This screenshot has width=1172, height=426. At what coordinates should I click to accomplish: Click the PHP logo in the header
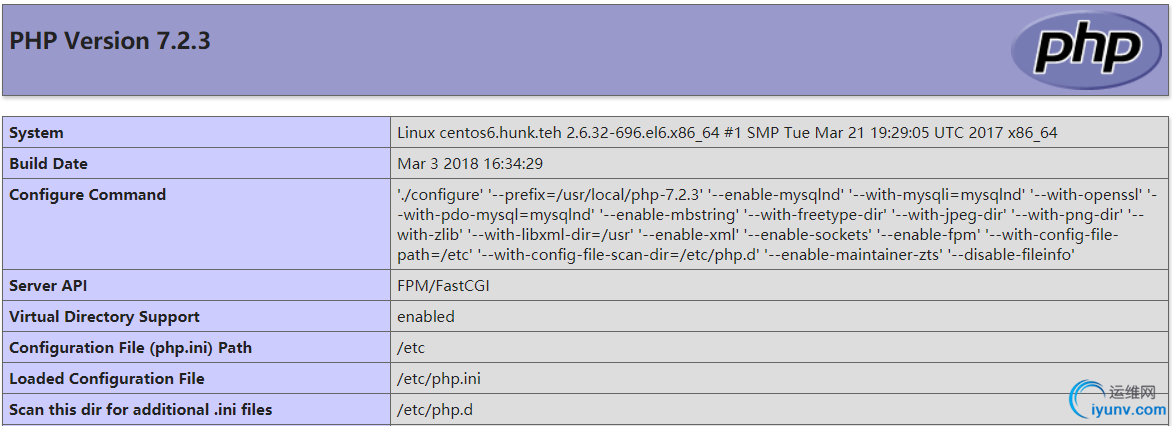tap(1088, 50)
